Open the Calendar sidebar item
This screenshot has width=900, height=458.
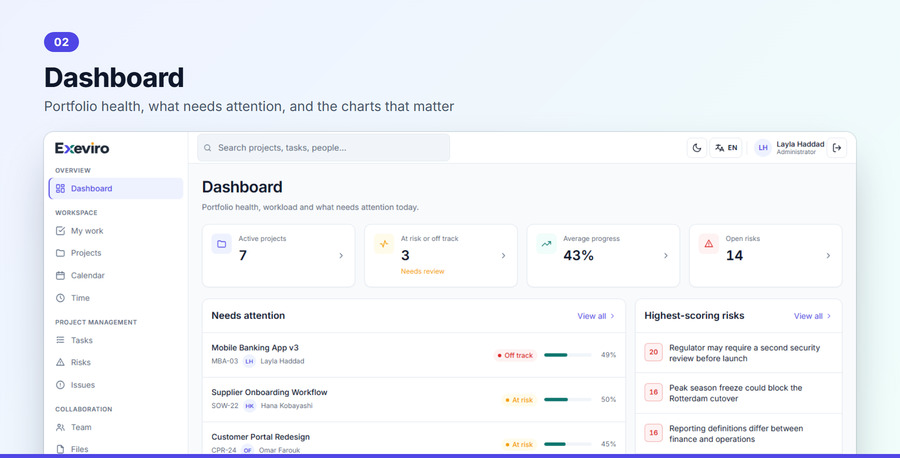pos(116,275)
